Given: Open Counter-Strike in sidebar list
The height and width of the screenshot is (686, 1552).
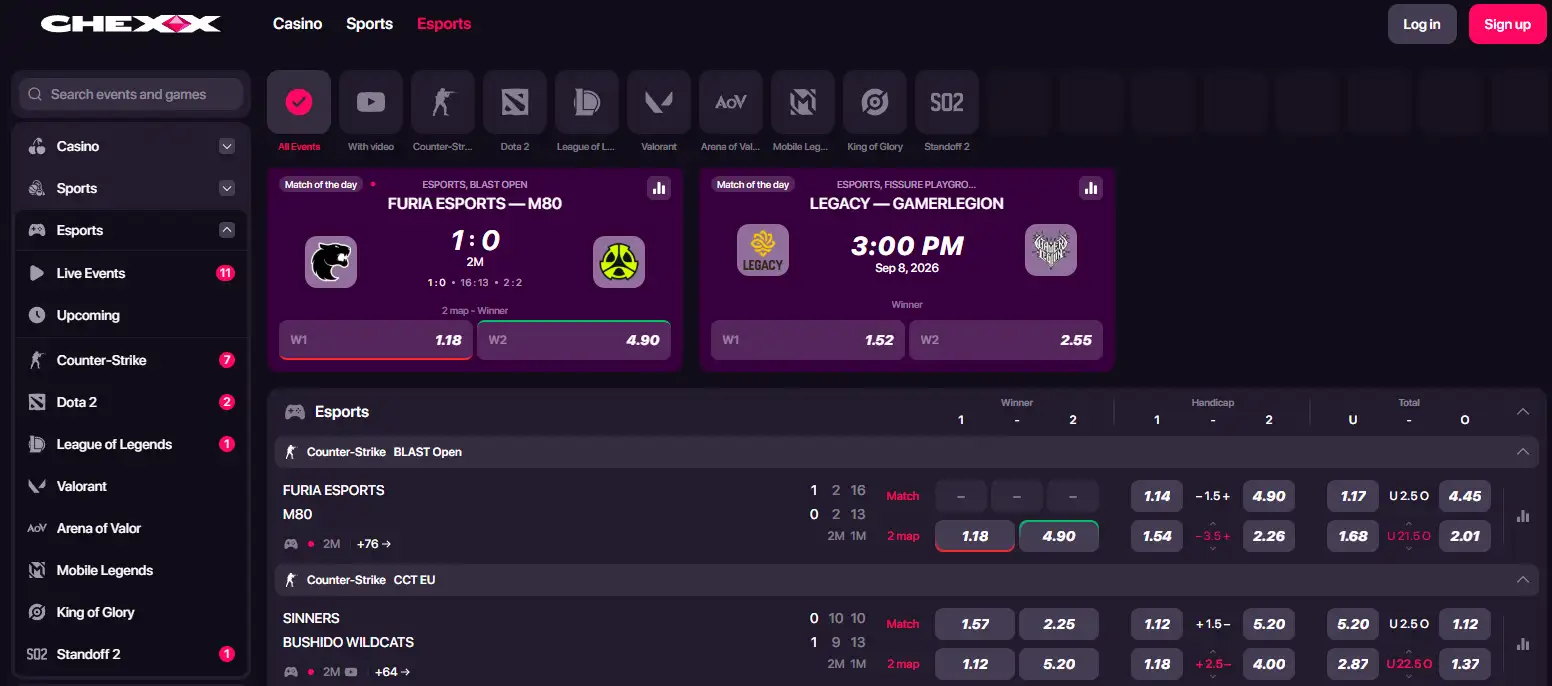Looking at the screenshot, I should (131, 360).
